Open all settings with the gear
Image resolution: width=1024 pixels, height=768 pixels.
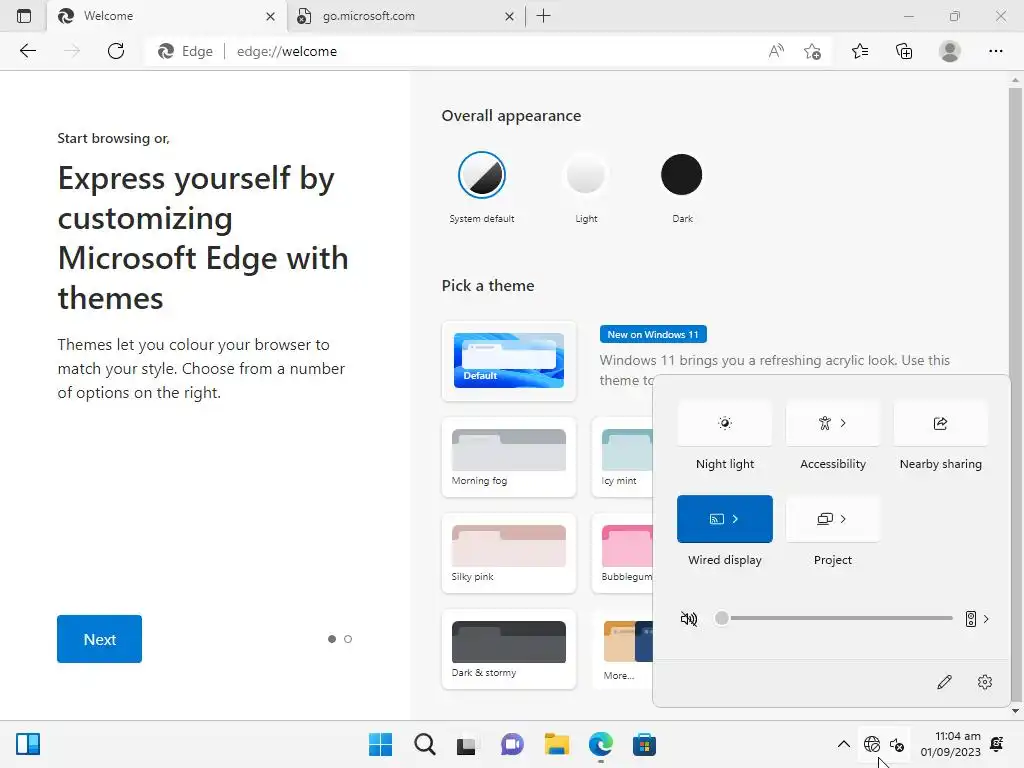(985, 682)
